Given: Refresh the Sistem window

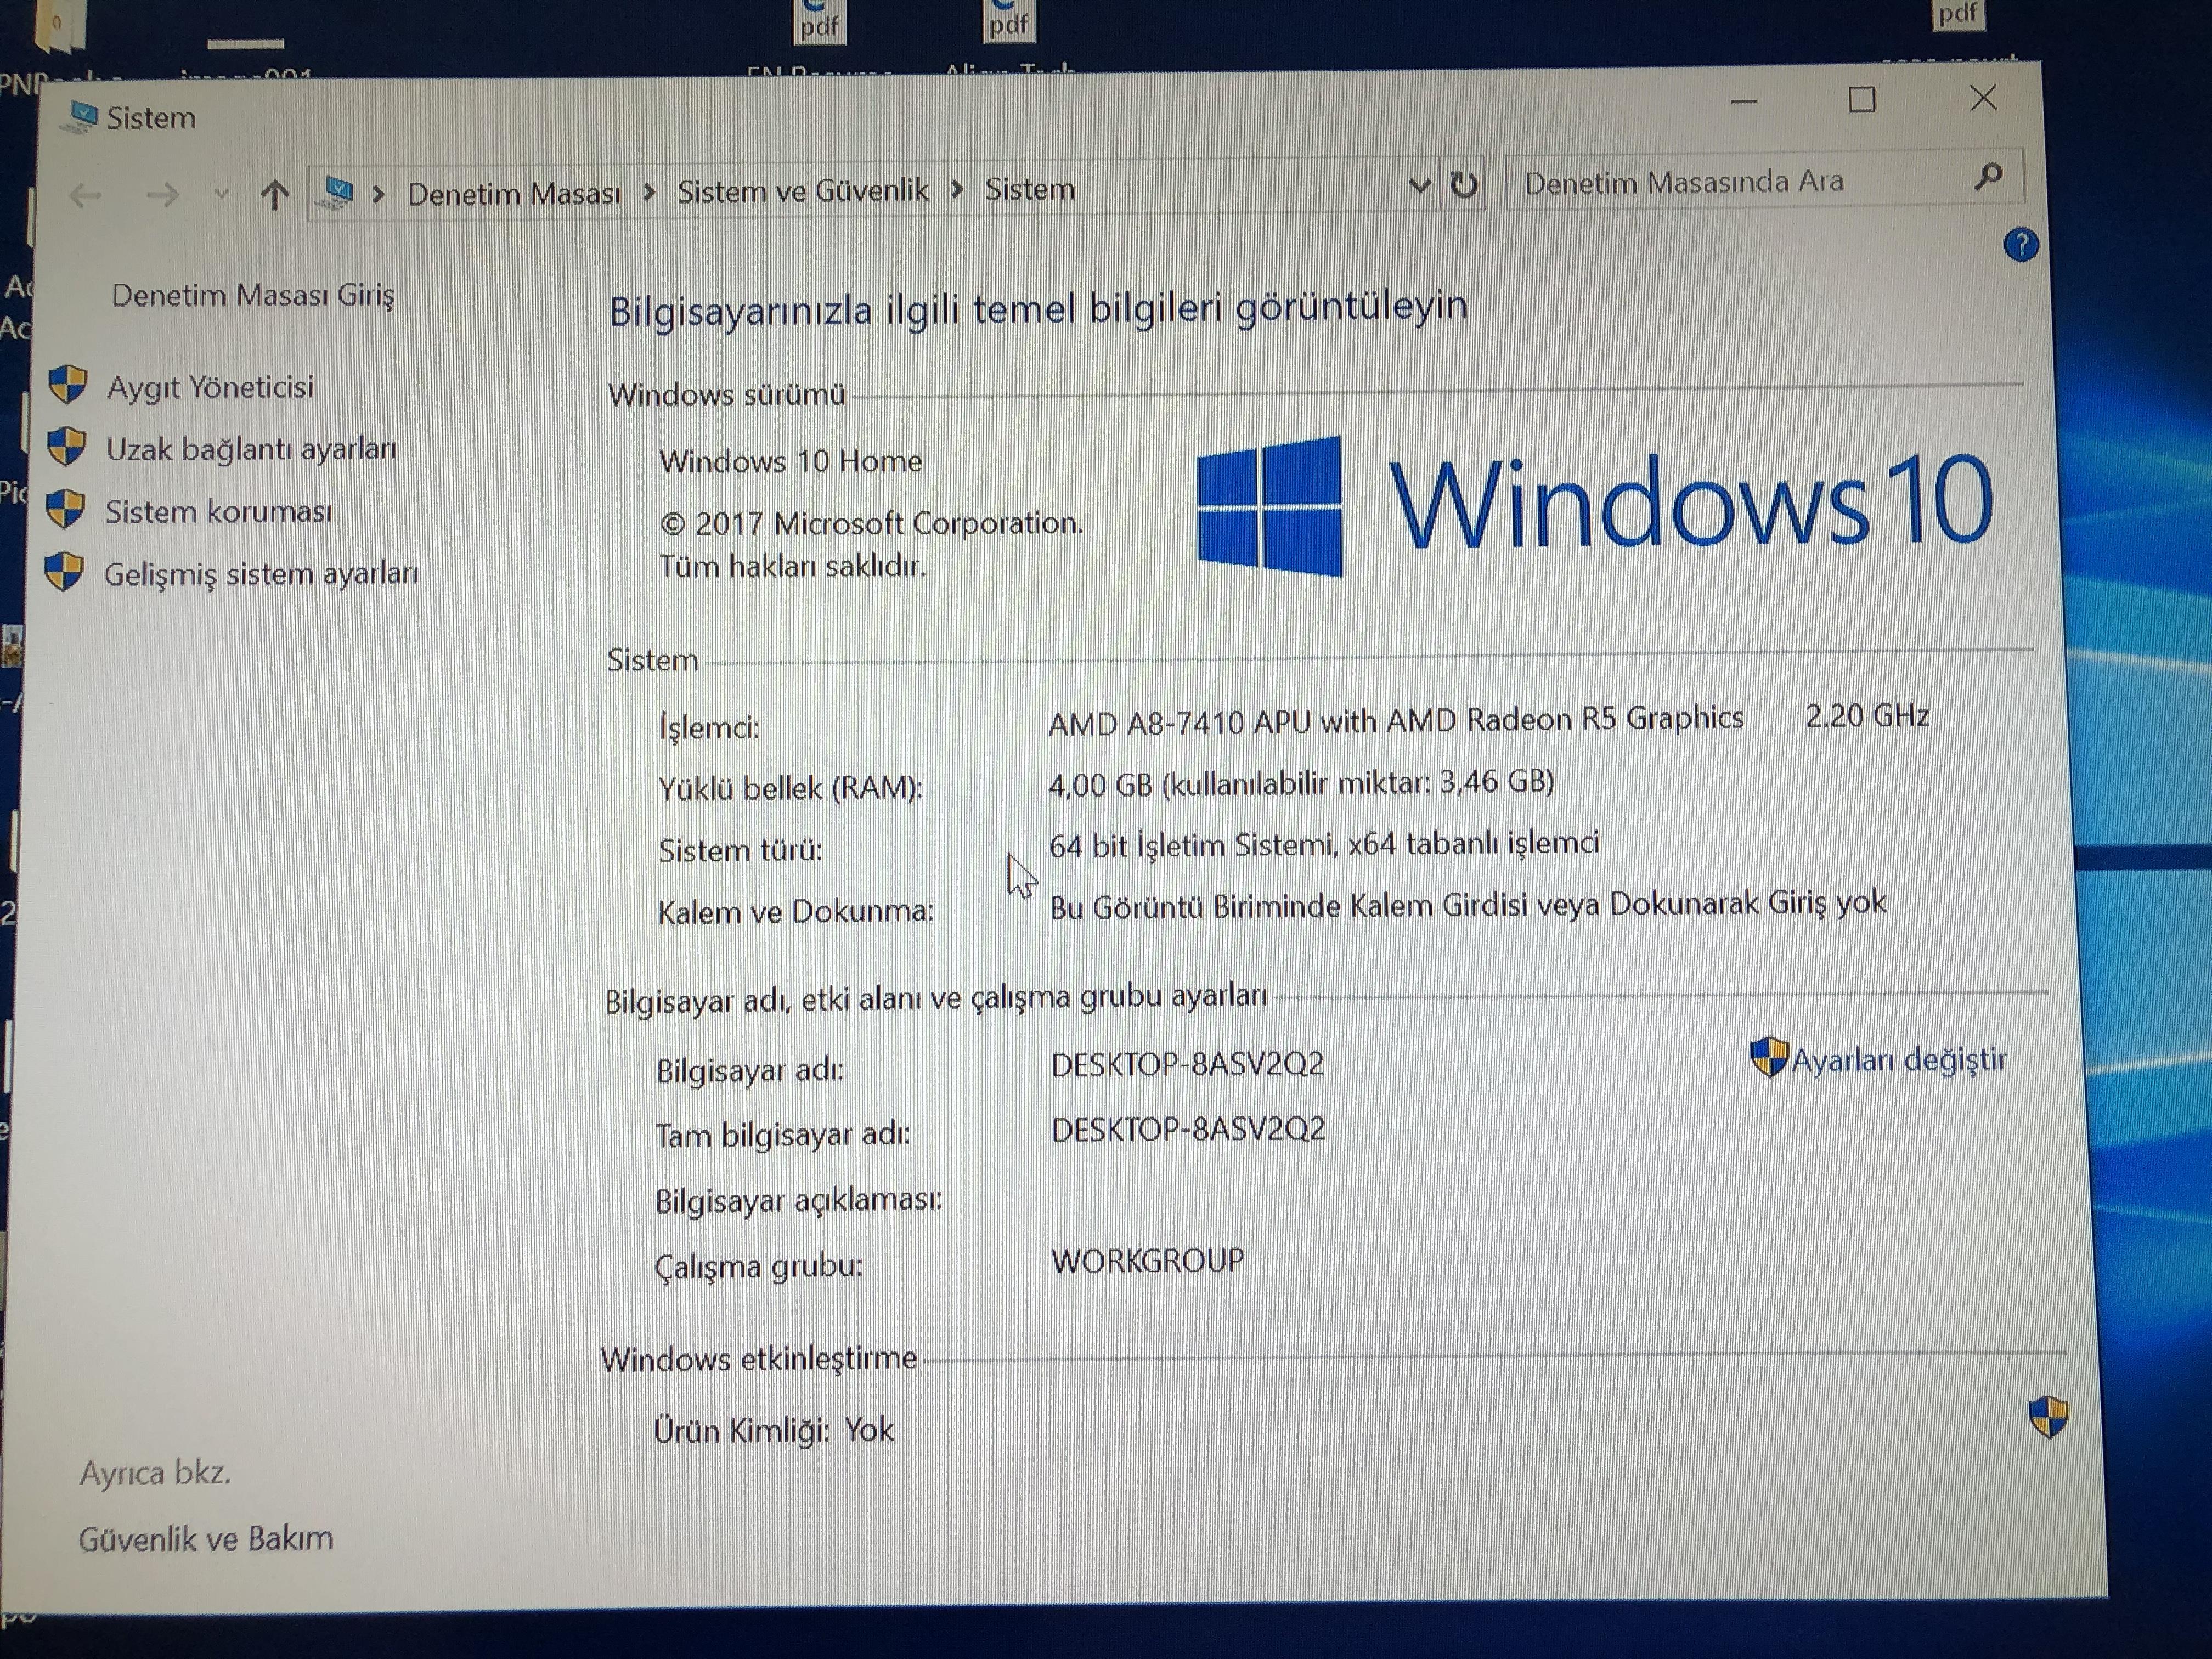Looking at the screenshot, I should coord(1463,184).
